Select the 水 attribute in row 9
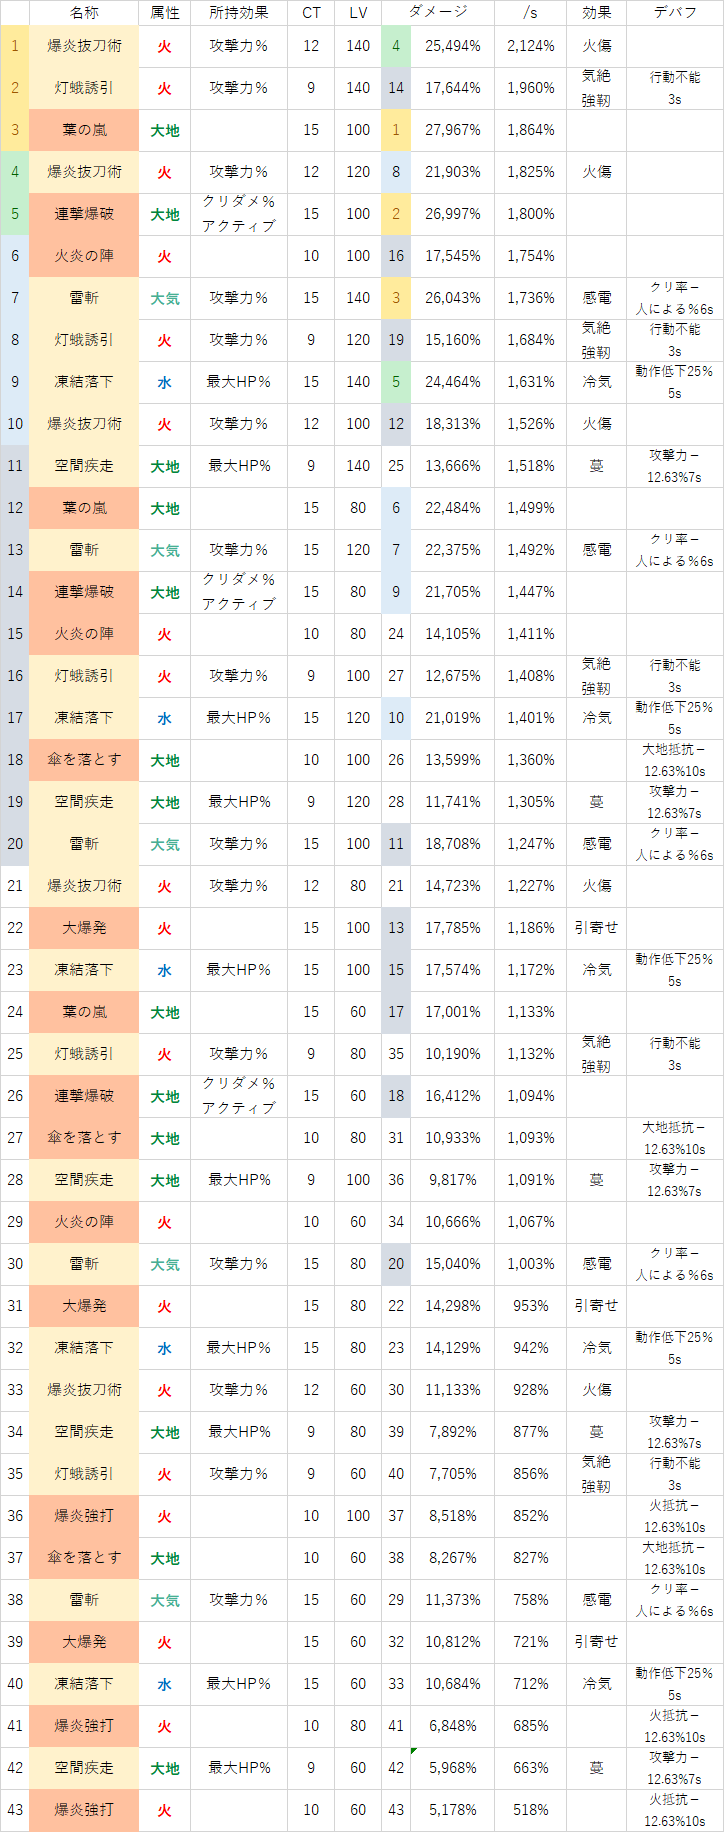Screen dimensions: 724x1832 point(164,382)
